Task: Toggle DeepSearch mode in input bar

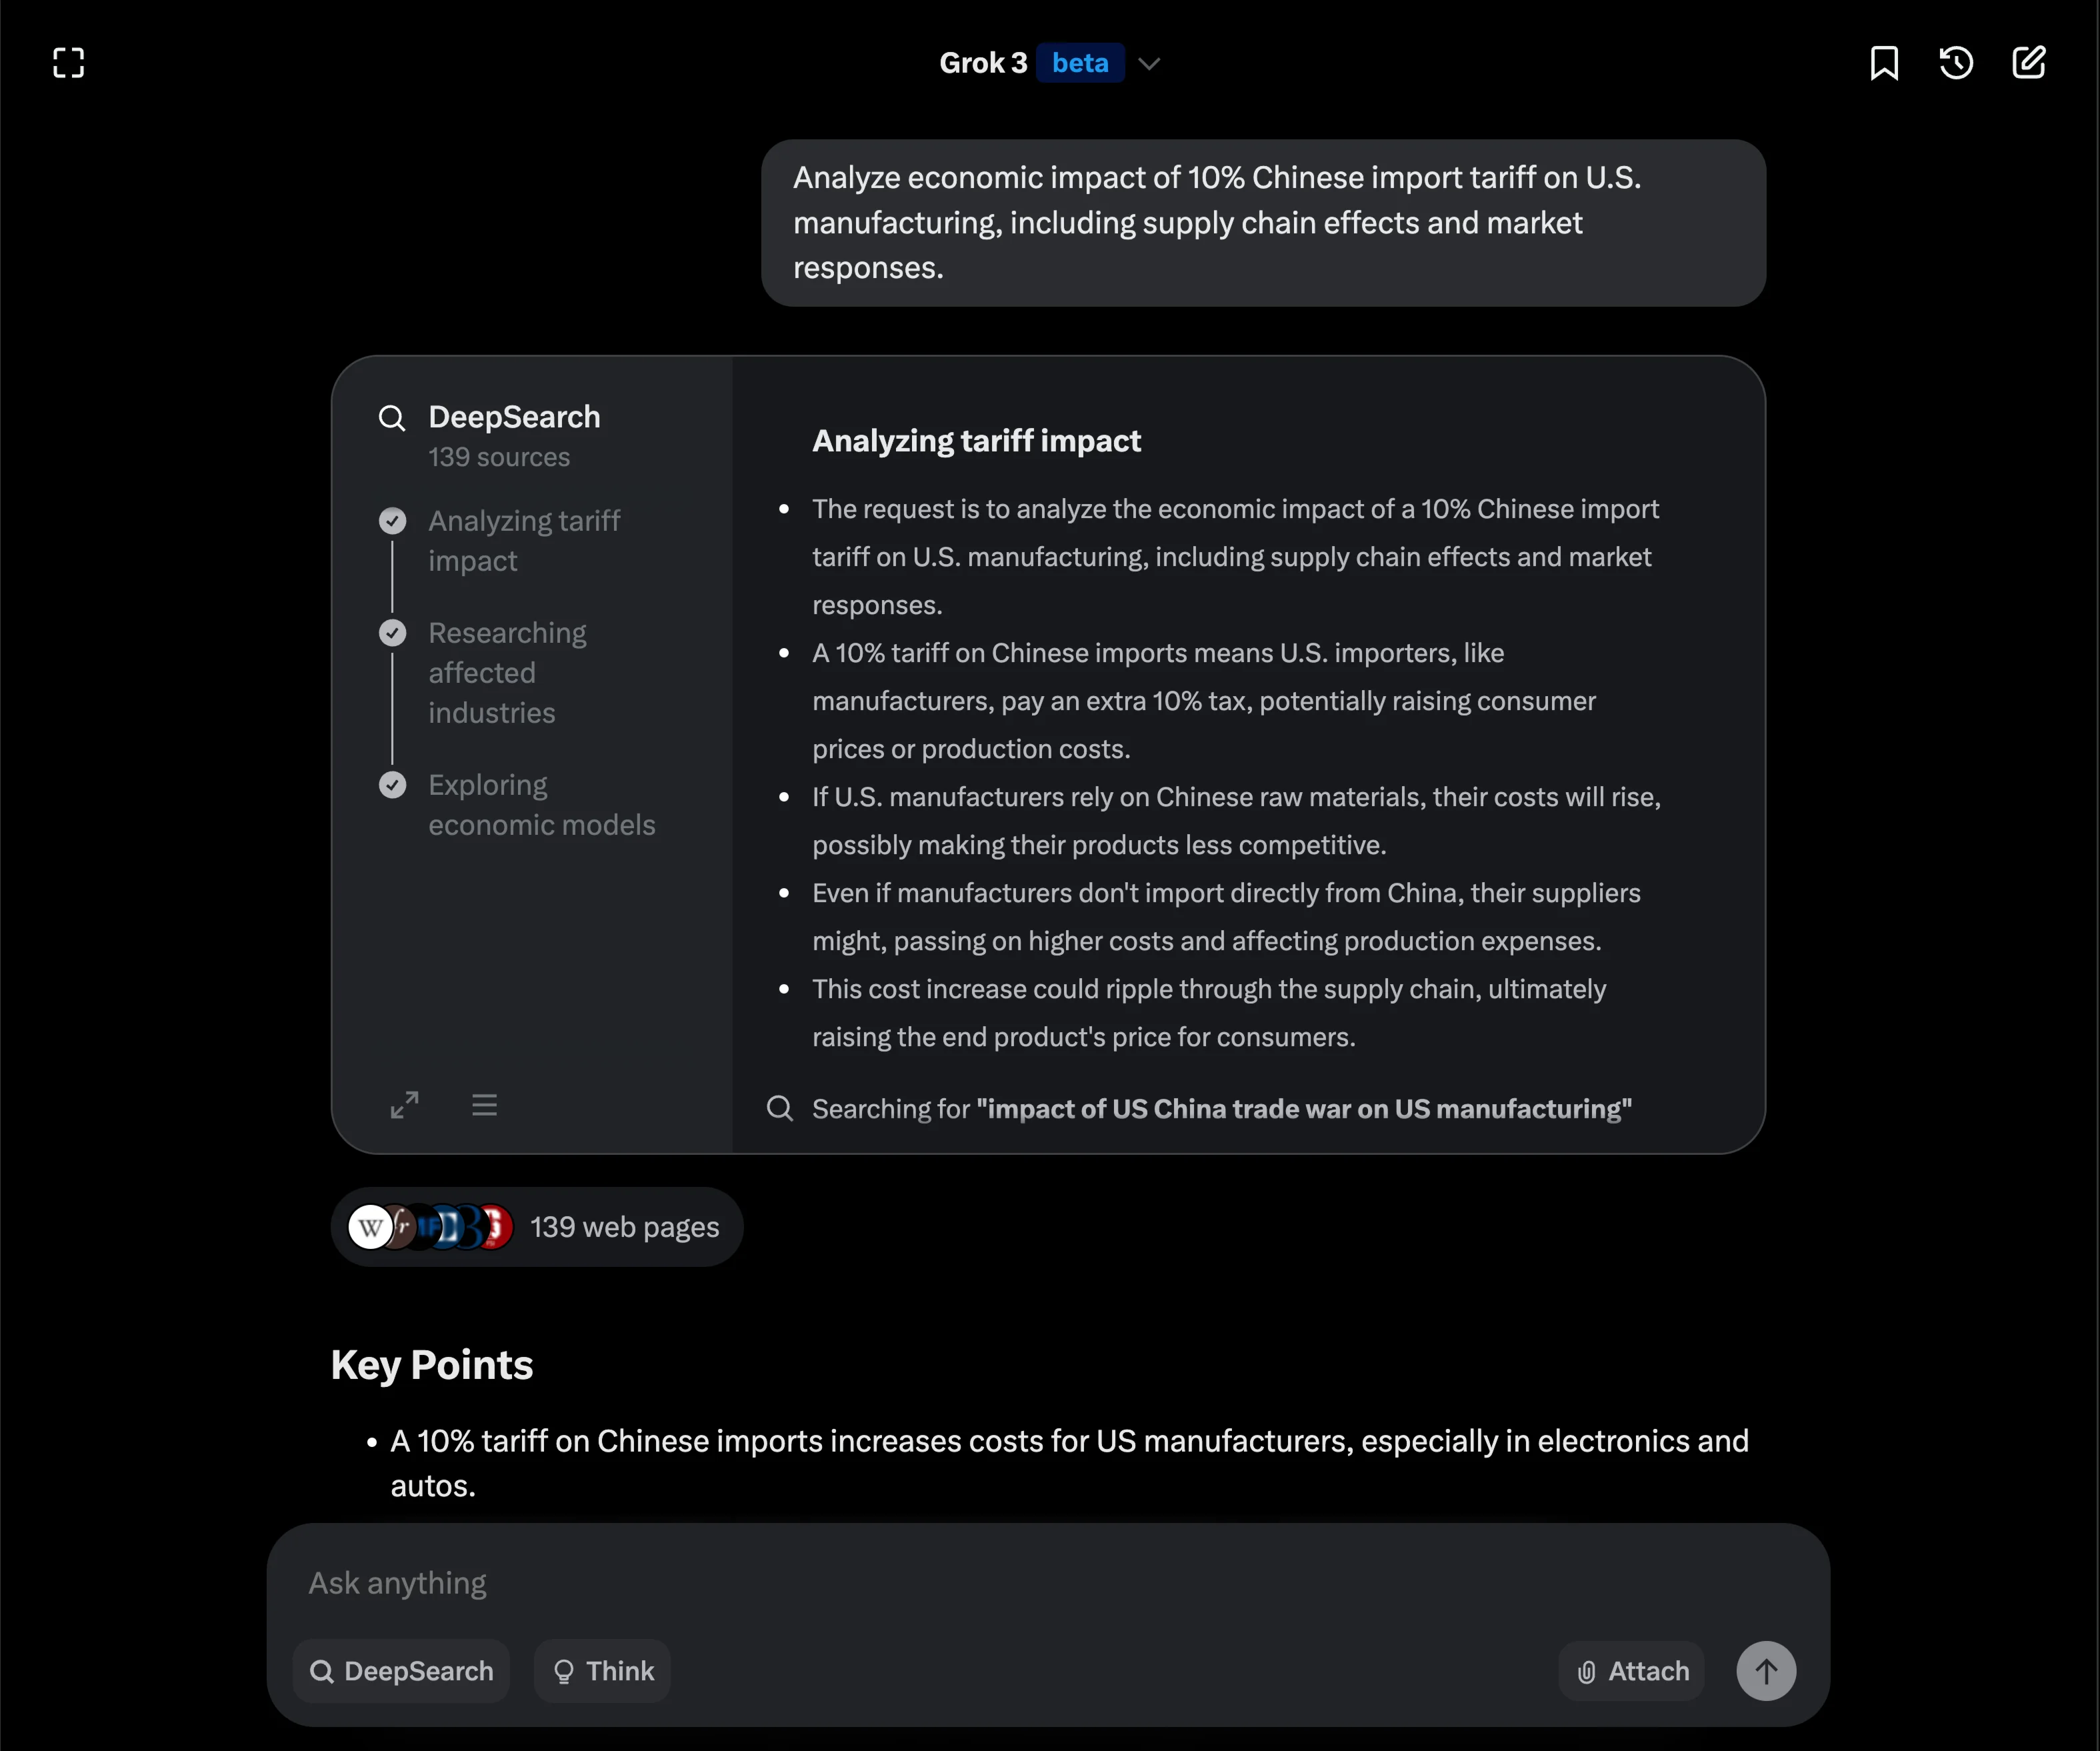Action: (402, 1671)
